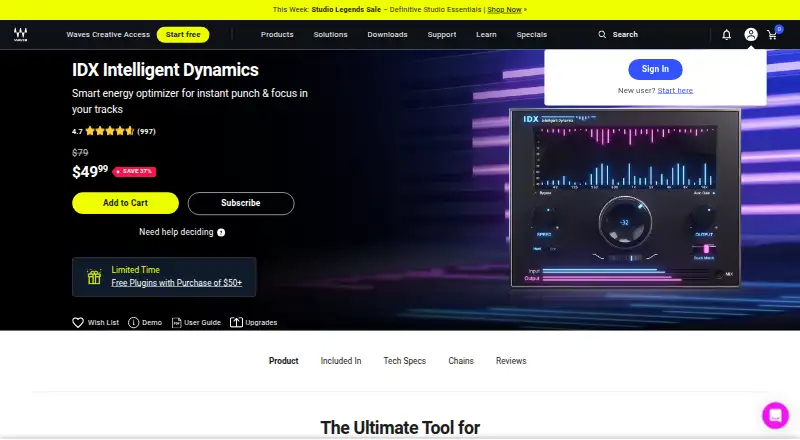Click Waves Creative Access link
Image resolution: width=800 pixels, height=440 pixels.
click(x=108, y=35)
